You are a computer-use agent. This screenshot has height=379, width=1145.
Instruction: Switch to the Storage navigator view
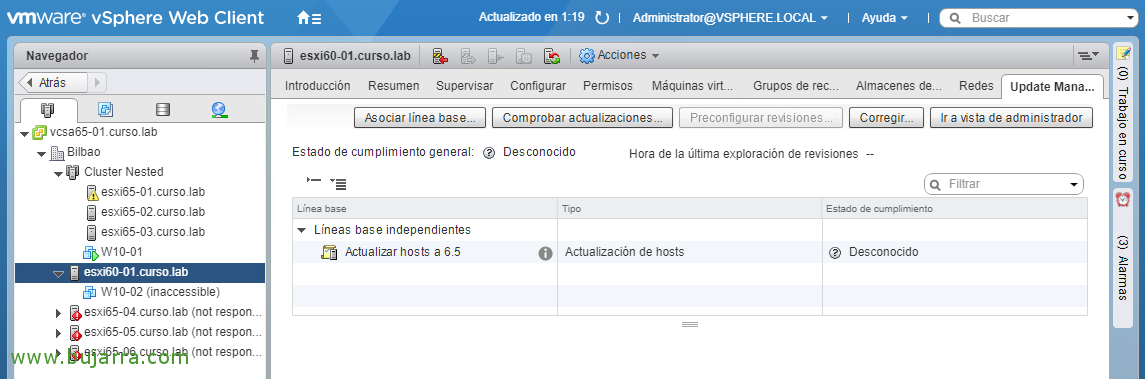163,110
